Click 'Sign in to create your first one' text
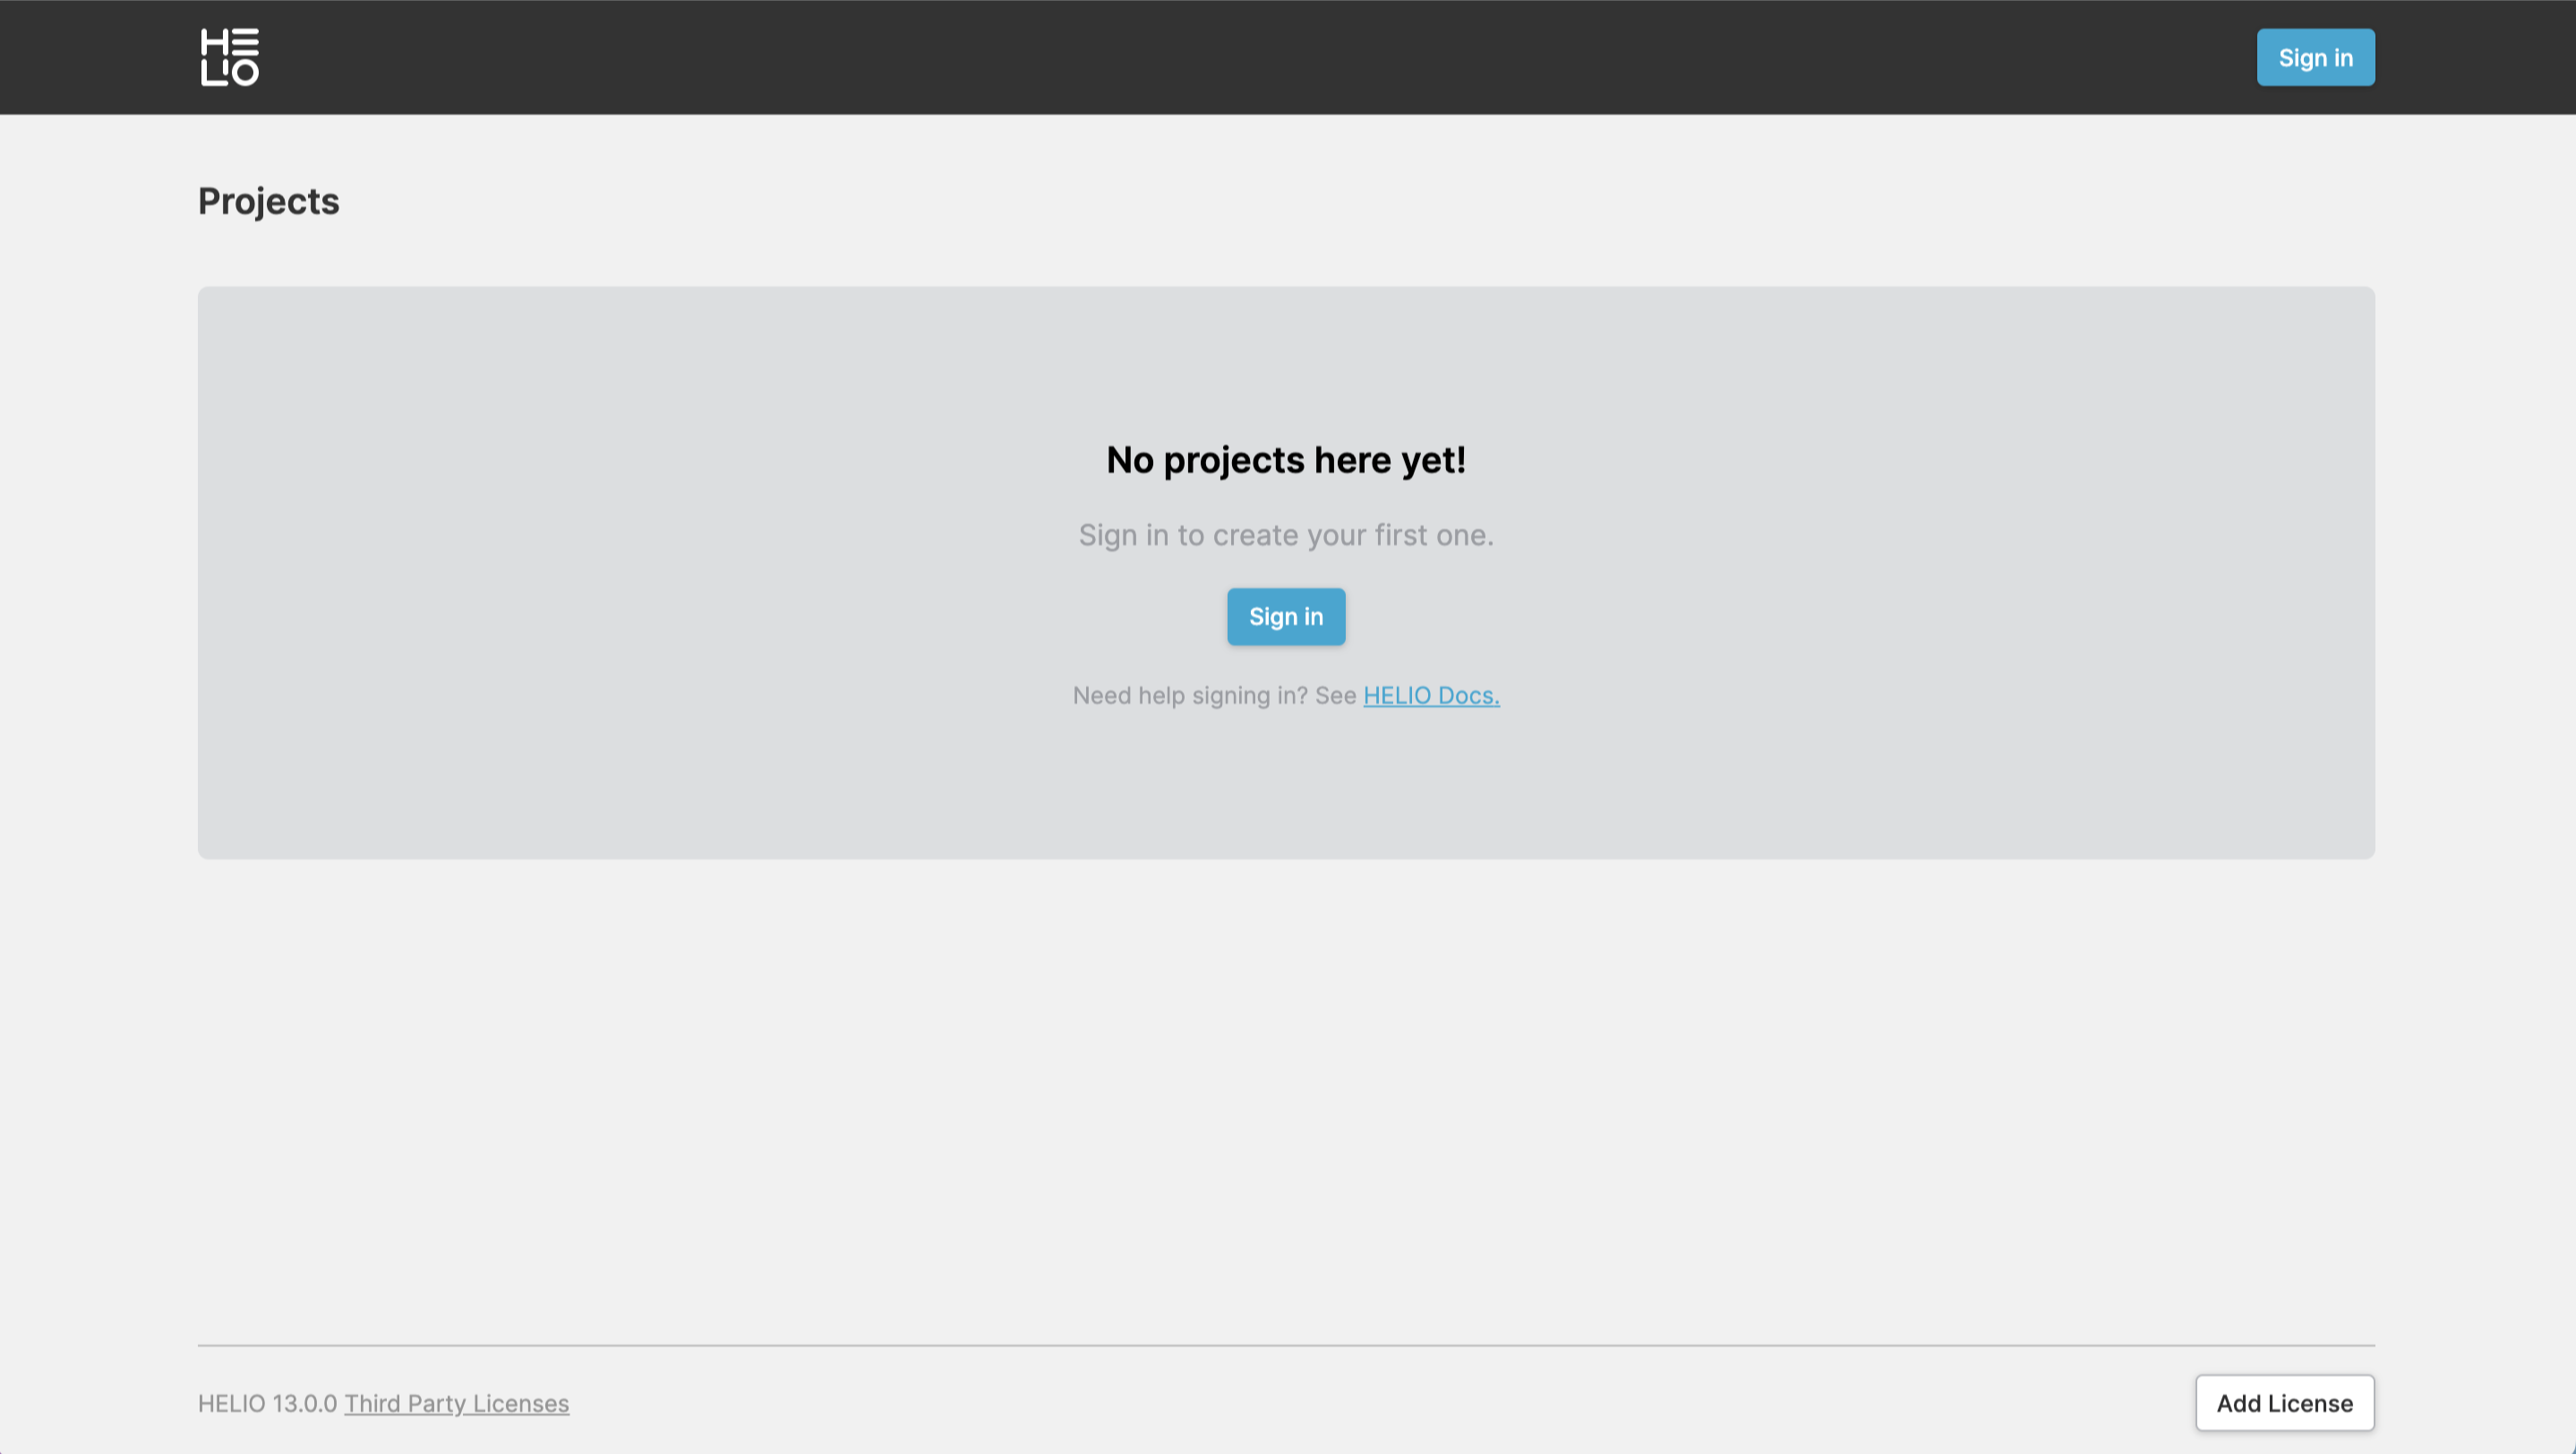Viewport: 2576px width, 1454px height. (1285, 535)
